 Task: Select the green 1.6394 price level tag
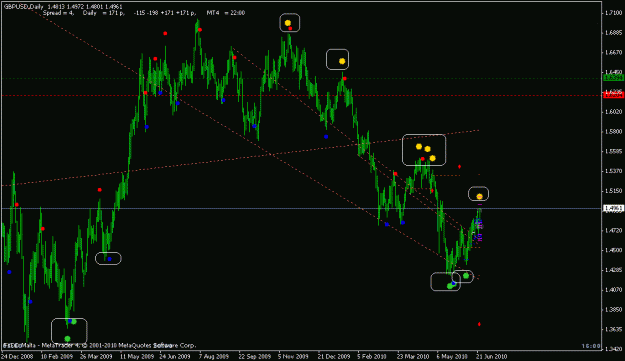pyautogui.click(x=613, y=78)
